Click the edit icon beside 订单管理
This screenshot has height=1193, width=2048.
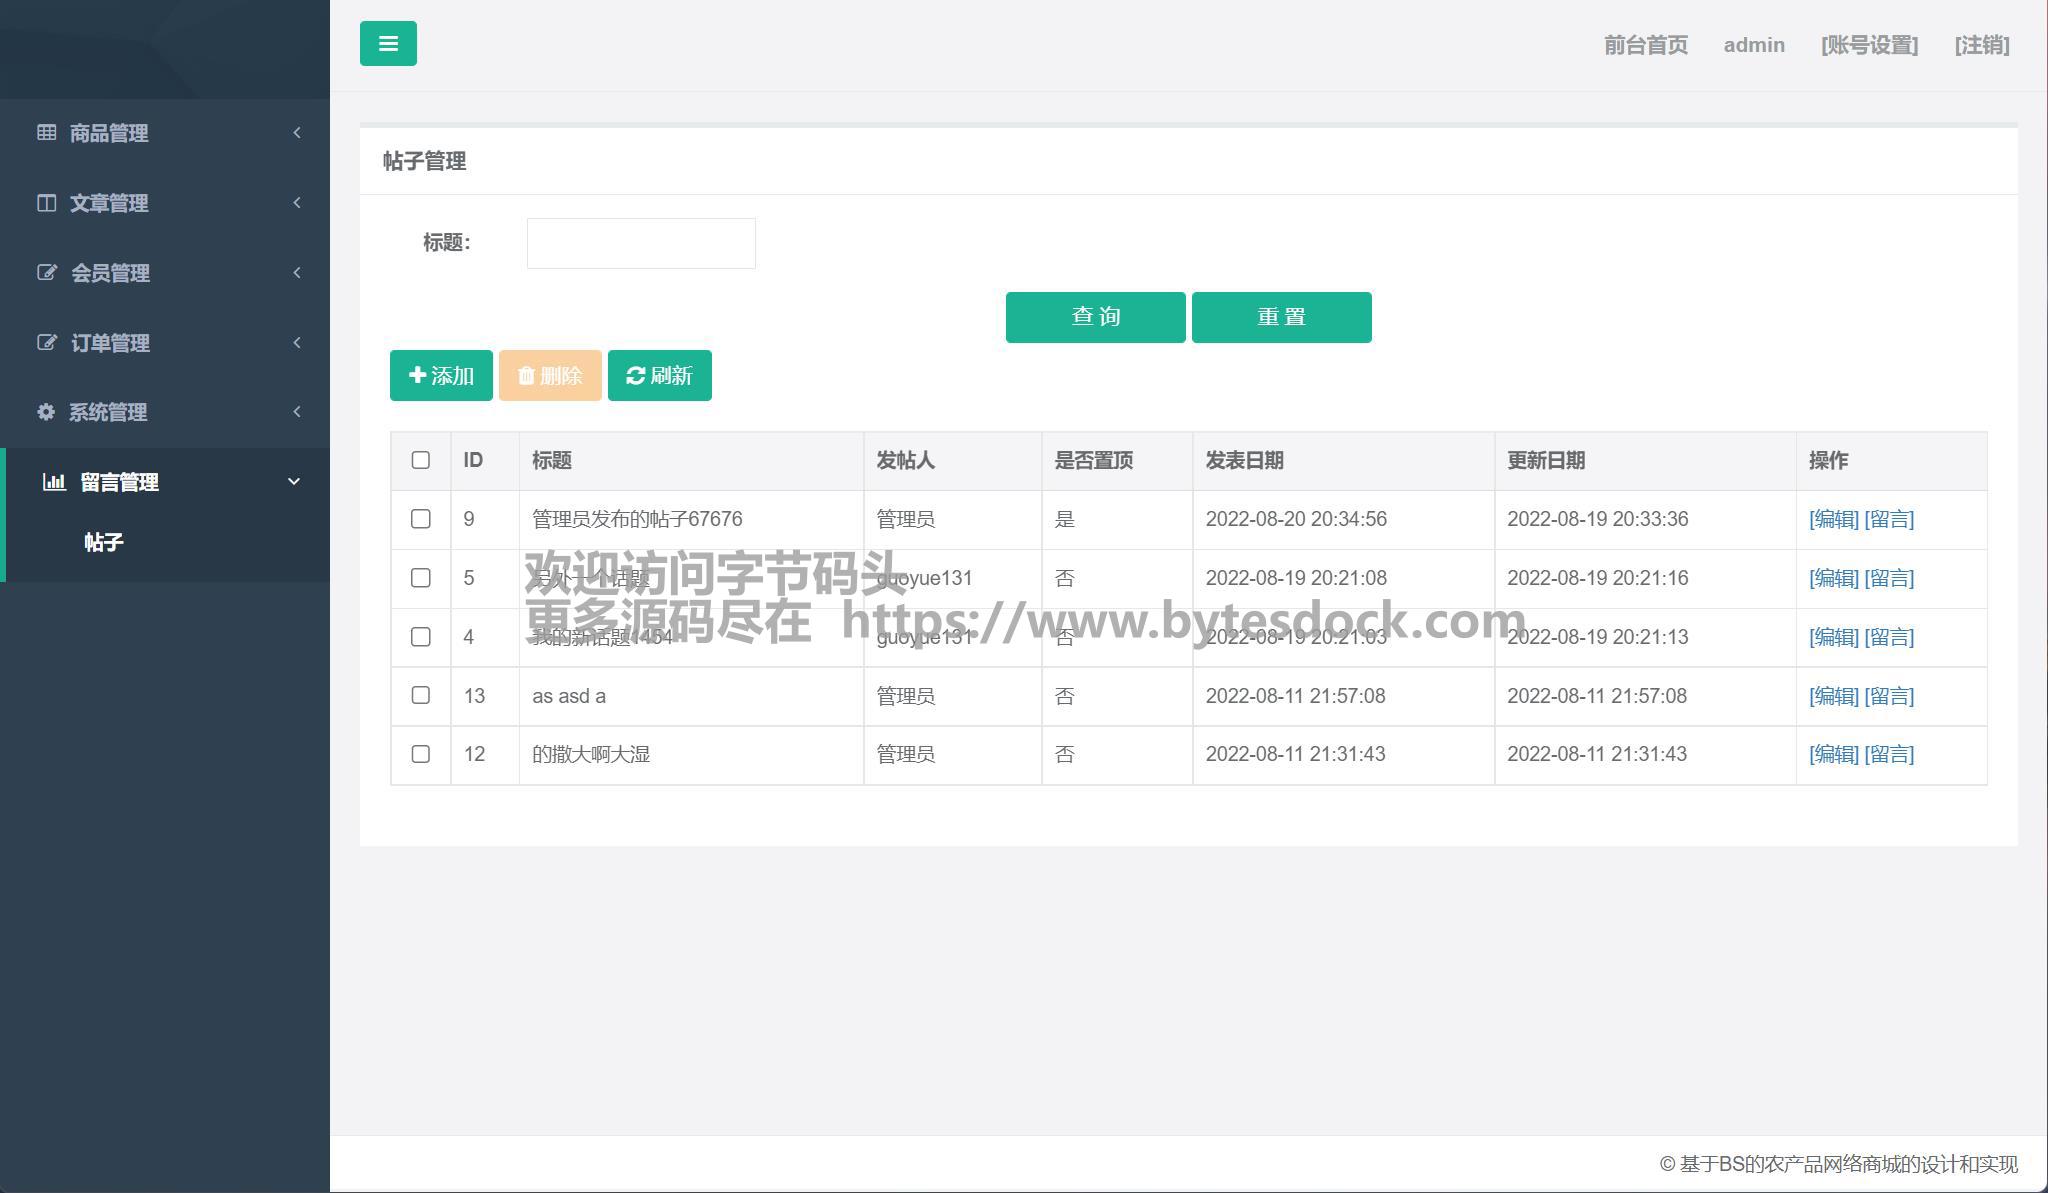pos(47,342)
